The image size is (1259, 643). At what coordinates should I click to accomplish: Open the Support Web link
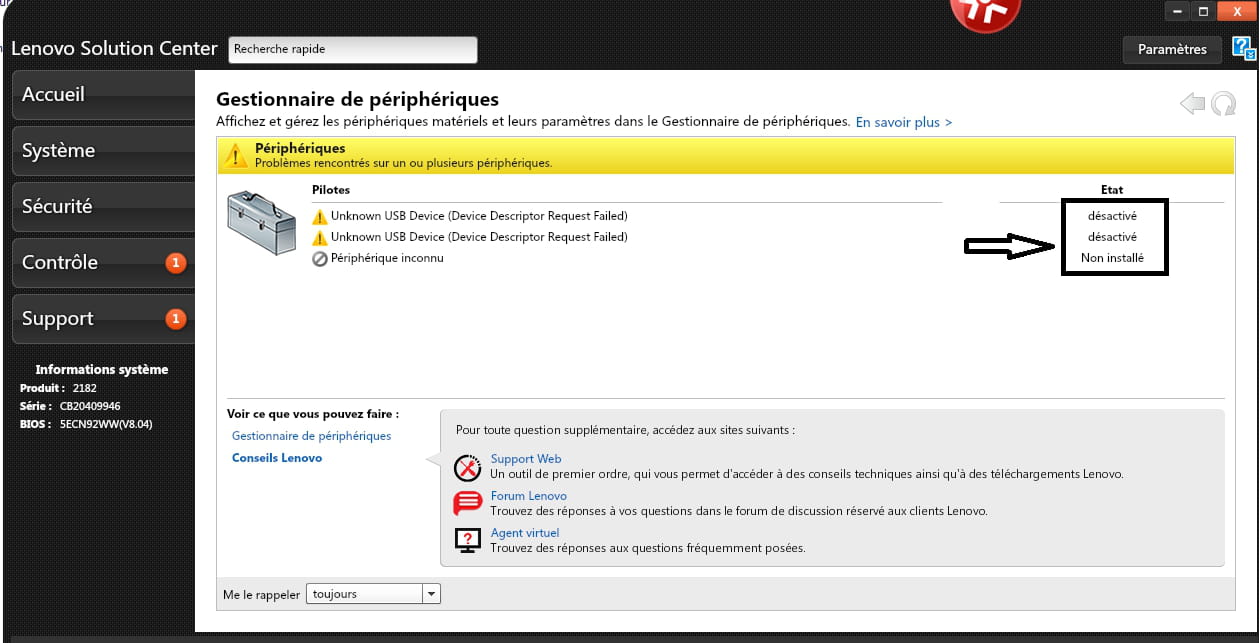pyautogui.click(x=526, y=459)
